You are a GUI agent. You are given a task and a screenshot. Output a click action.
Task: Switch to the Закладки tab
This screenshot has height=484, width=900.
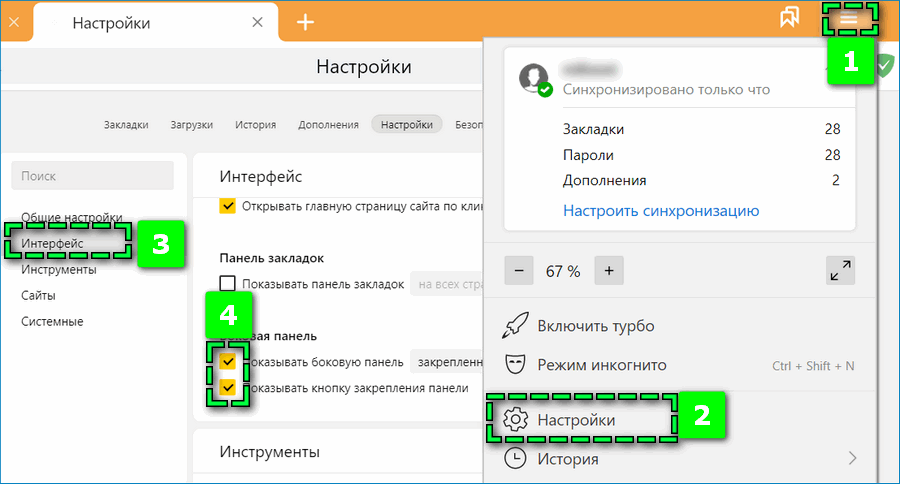pyautogui.click(x=126, y=125)
